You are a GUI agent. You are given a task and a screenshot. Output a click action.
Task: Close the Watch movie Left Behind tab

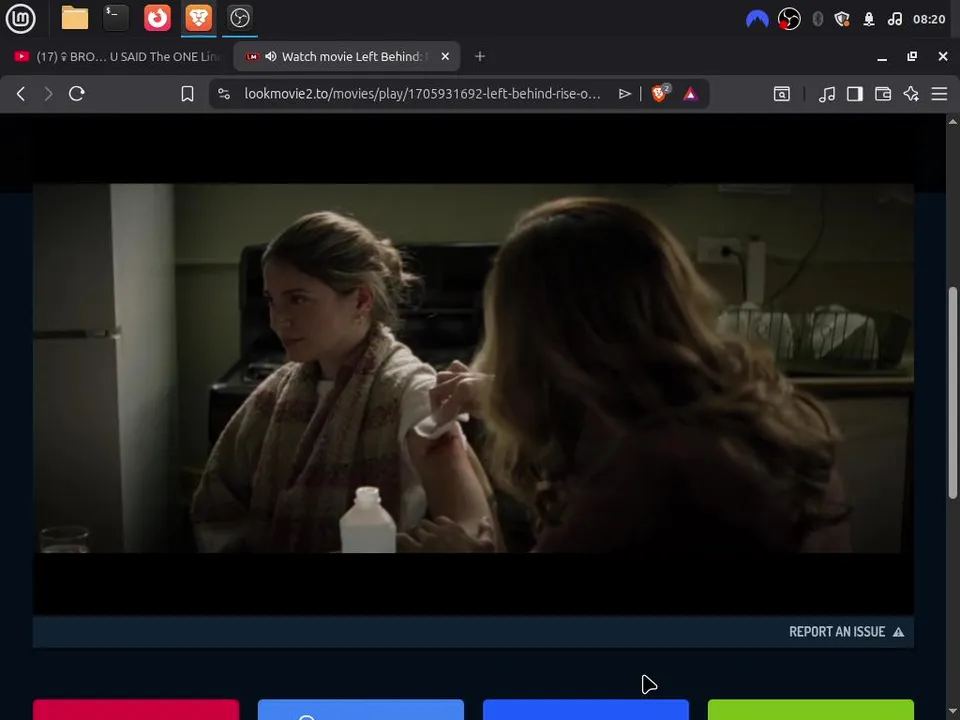pos(445,56)
